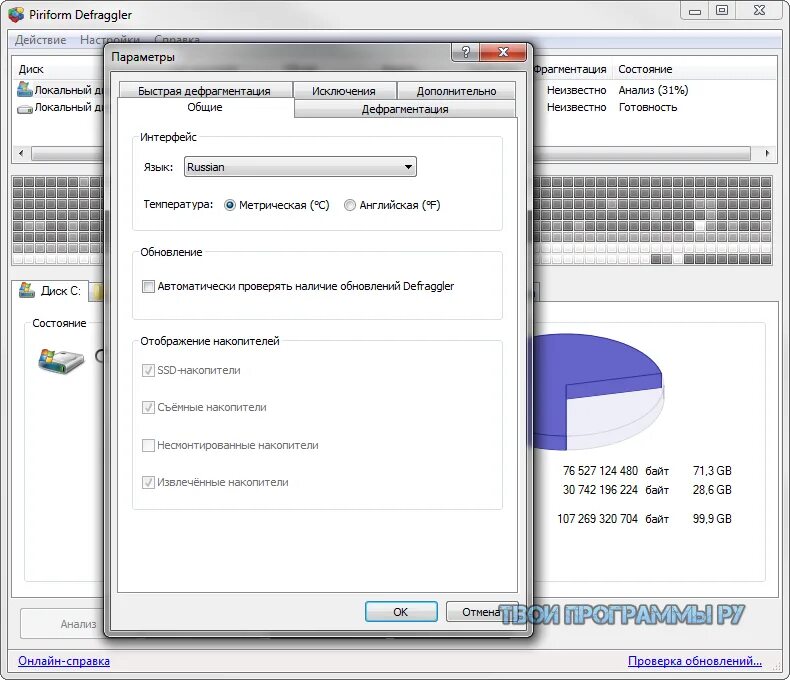Click the Готовность status cell
The image size is (790, 680).
(x=647, y=107)
